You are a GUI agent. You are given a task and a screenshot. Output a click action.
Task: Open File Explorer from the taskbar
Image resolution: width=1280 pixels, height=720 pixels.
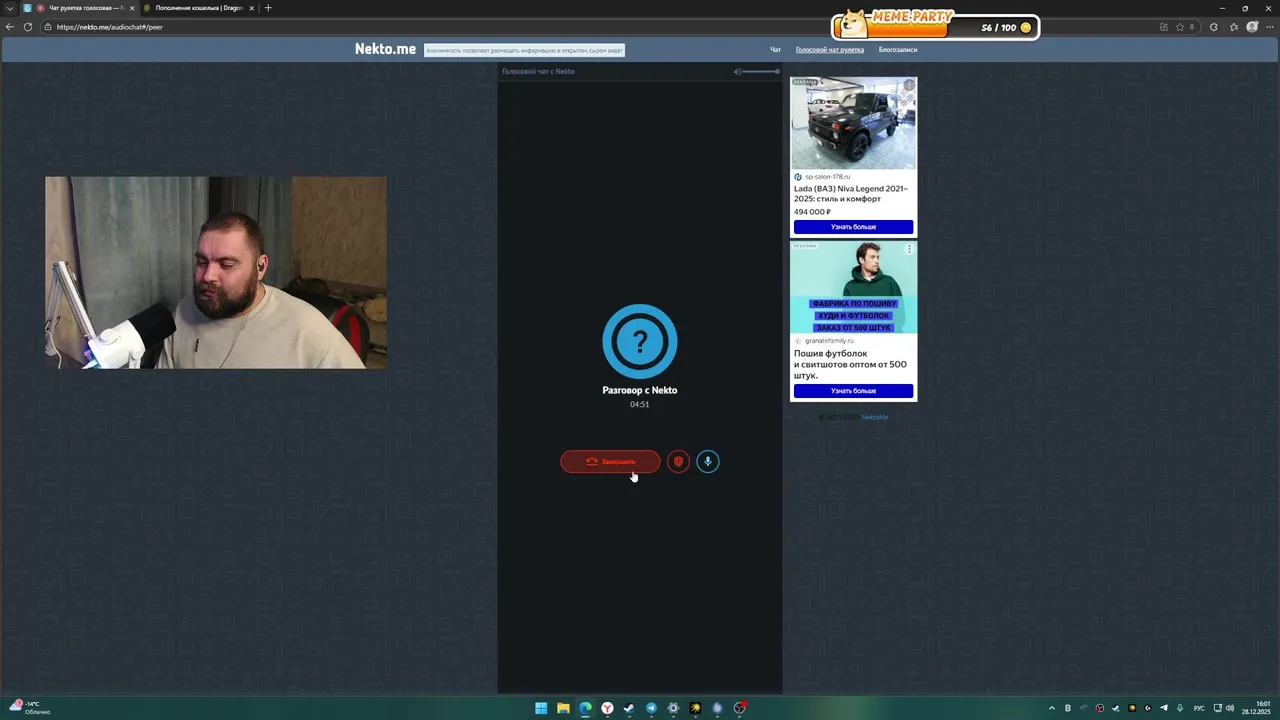click(x=563, y=708)
